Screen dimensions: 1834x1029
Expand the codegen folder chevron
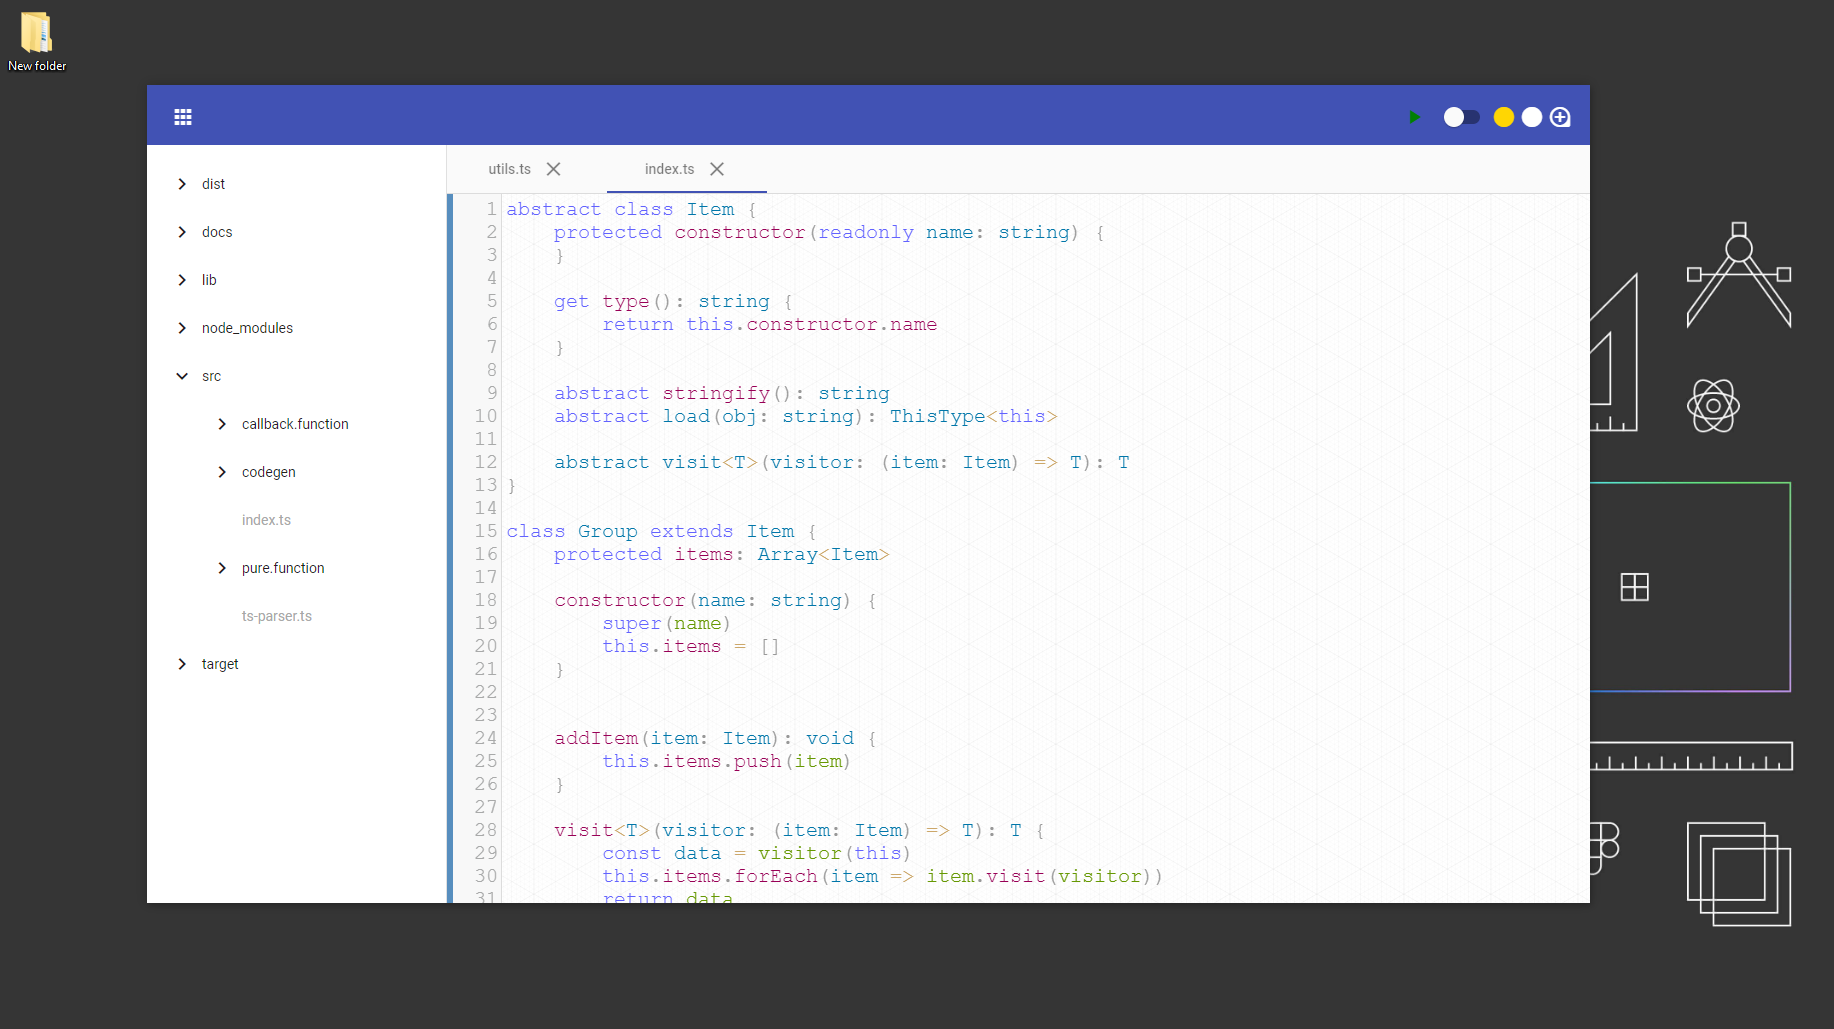[x=222, y=472]
